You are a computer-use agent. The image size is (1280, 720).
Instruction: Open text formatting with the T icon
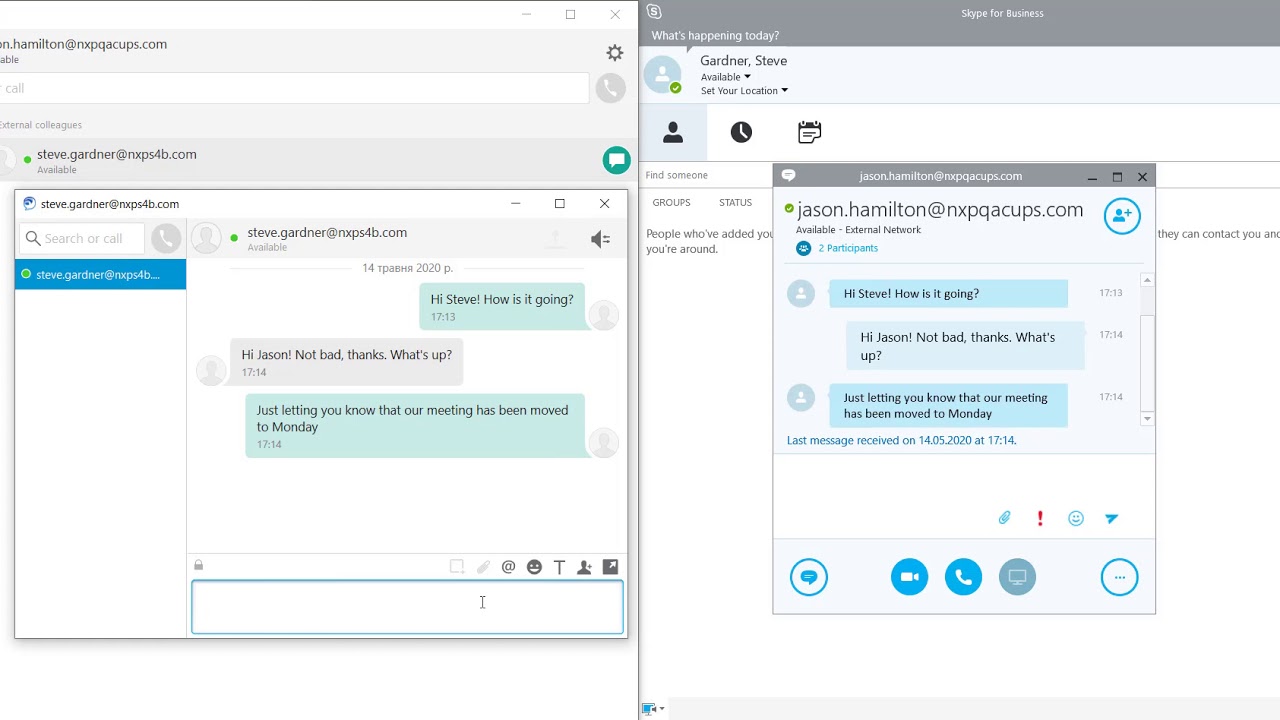pyautogui.click(x=559, y=567)
